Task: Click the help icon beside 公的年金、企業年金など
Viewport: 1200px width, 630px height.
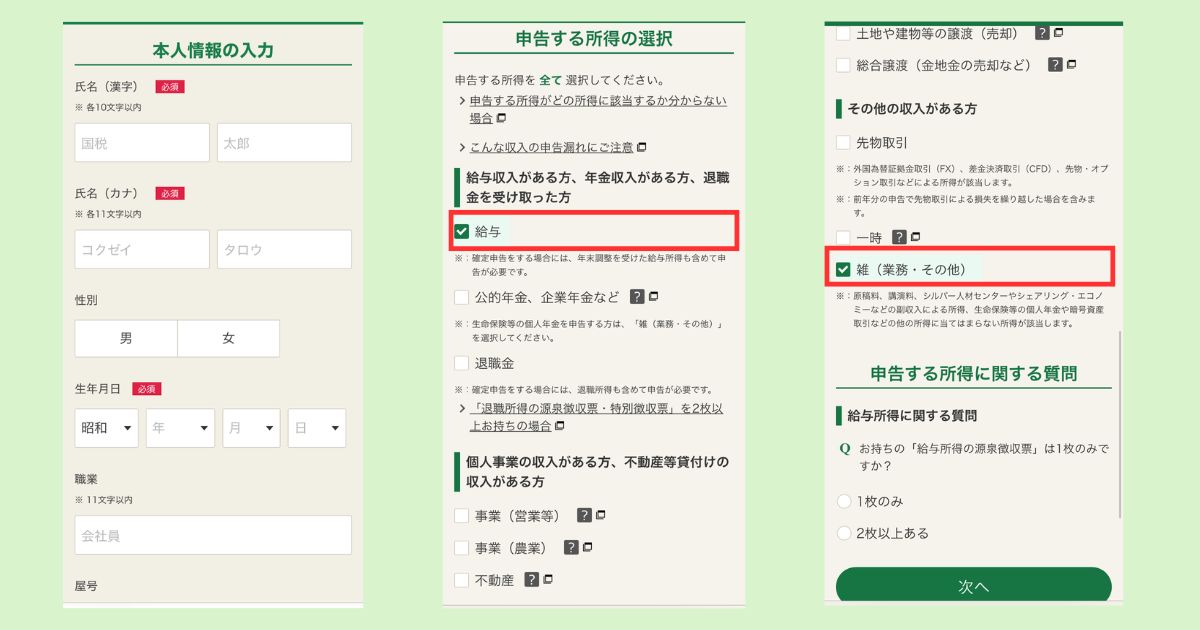Action: point(637,297)
